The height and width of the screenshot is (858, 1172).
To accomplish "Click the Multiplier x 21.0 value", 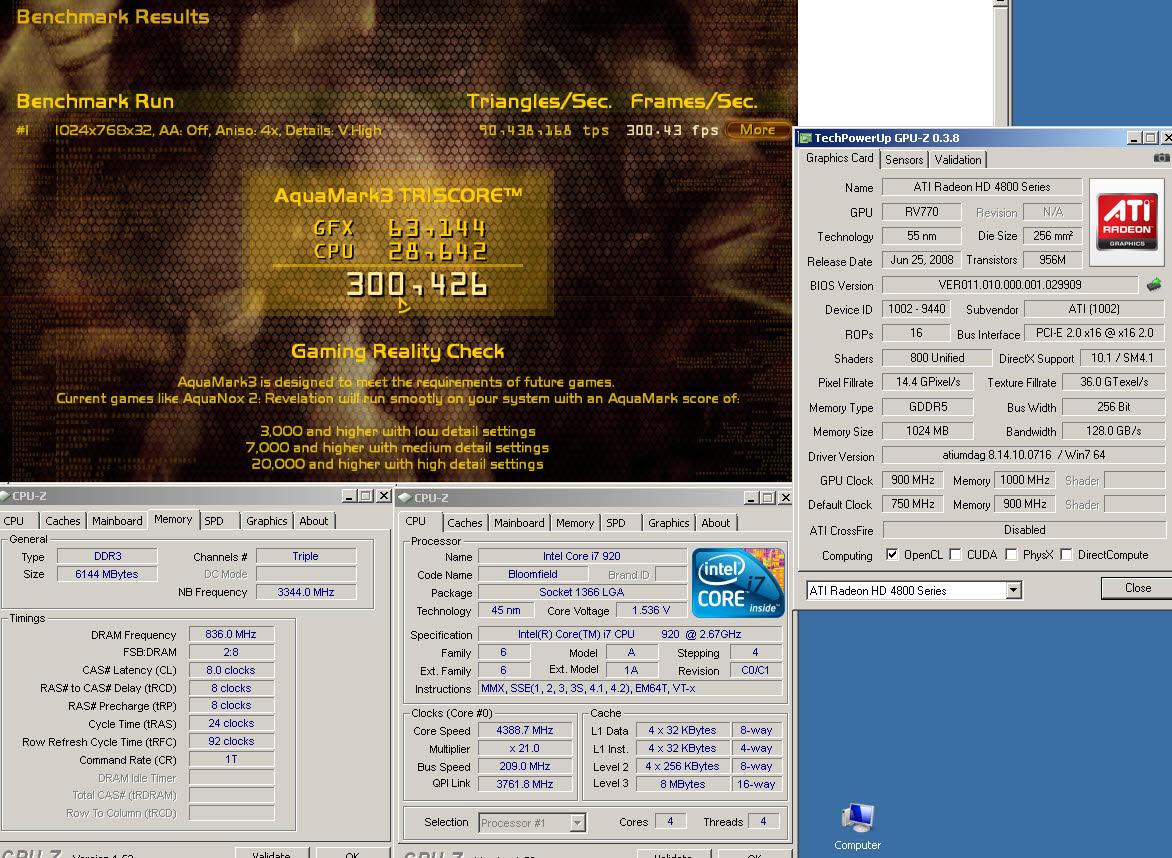I will pos(525,748).
